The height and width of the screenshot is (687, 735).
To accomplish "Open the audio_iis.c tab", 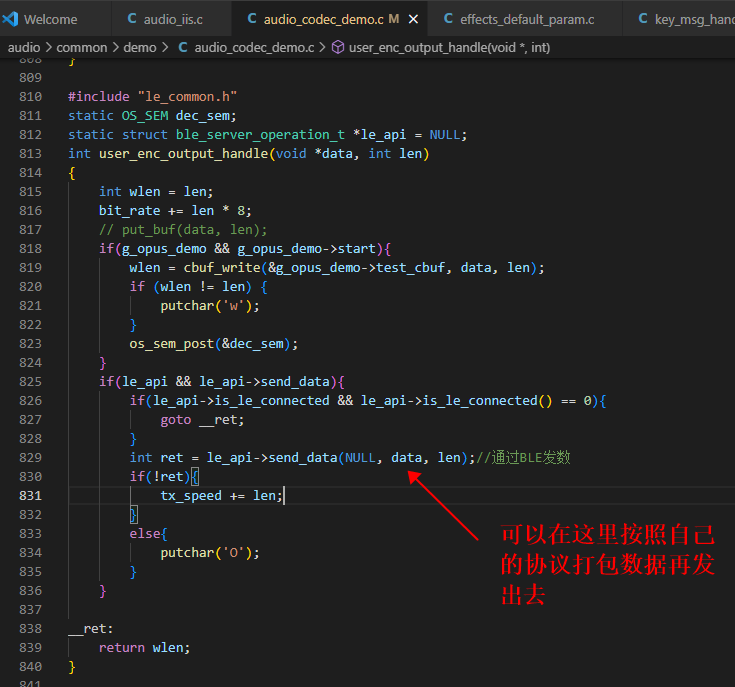I will click(x=172, y=19).
